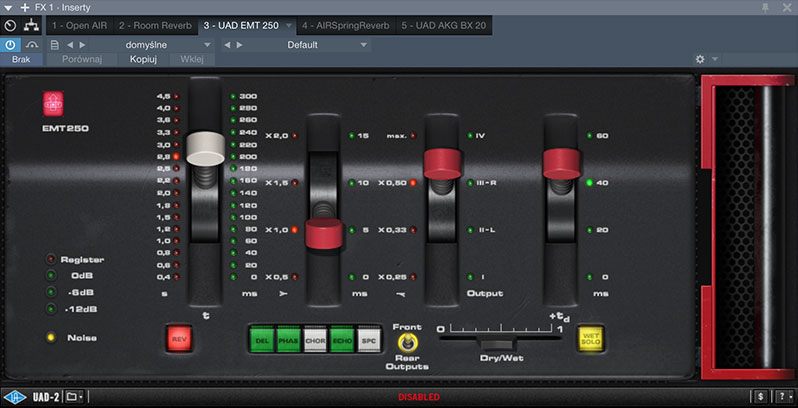Image resolution: width=798 pixels, height=408 pixels.
Task: Step to previous Default program arrow
Action: point(227,45)
